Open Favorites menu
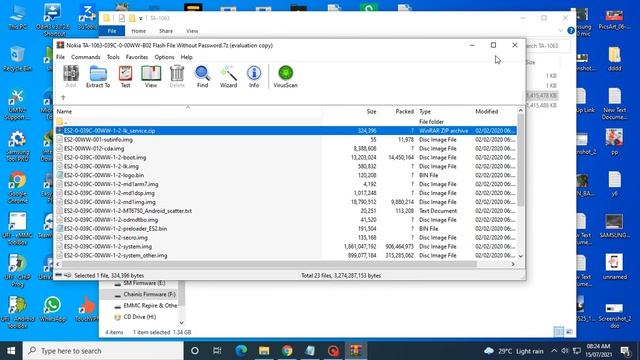Screen dimensions: 640x360 tap(137, 57)
